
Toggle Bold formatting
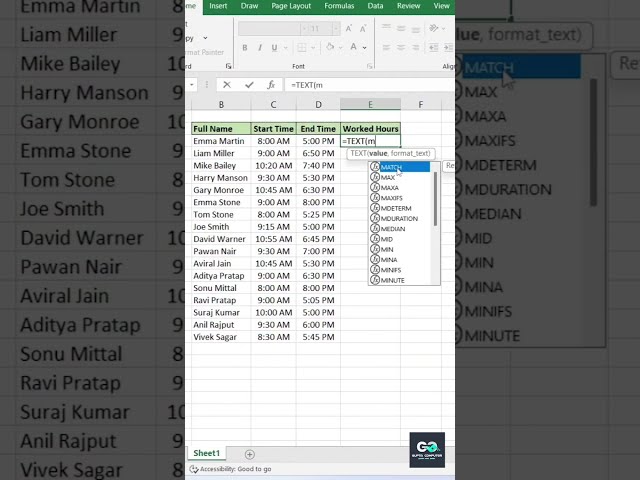point(245,48)
